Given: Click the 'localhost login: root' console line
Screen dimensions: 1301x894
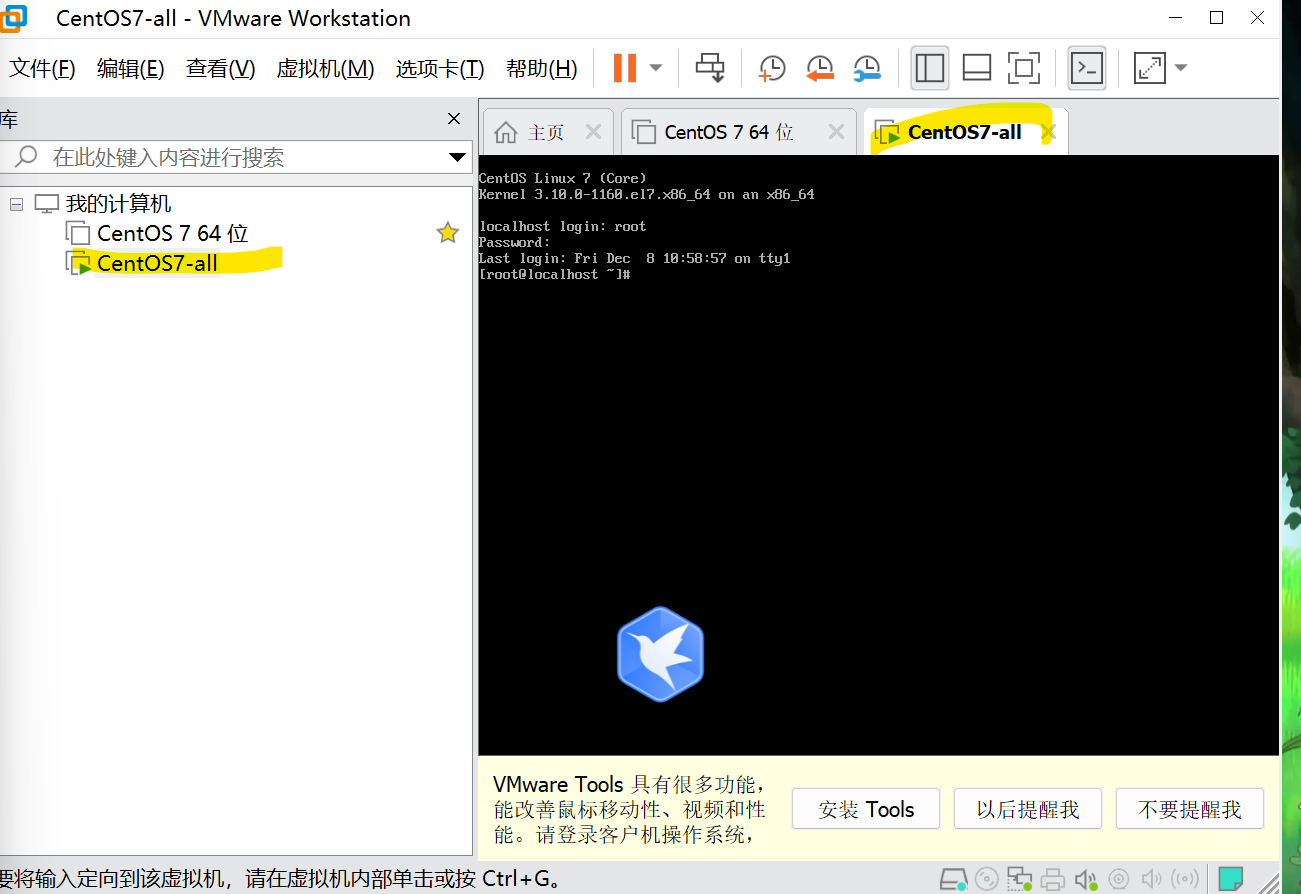Looking at the screenshot, I should (563, 226).
